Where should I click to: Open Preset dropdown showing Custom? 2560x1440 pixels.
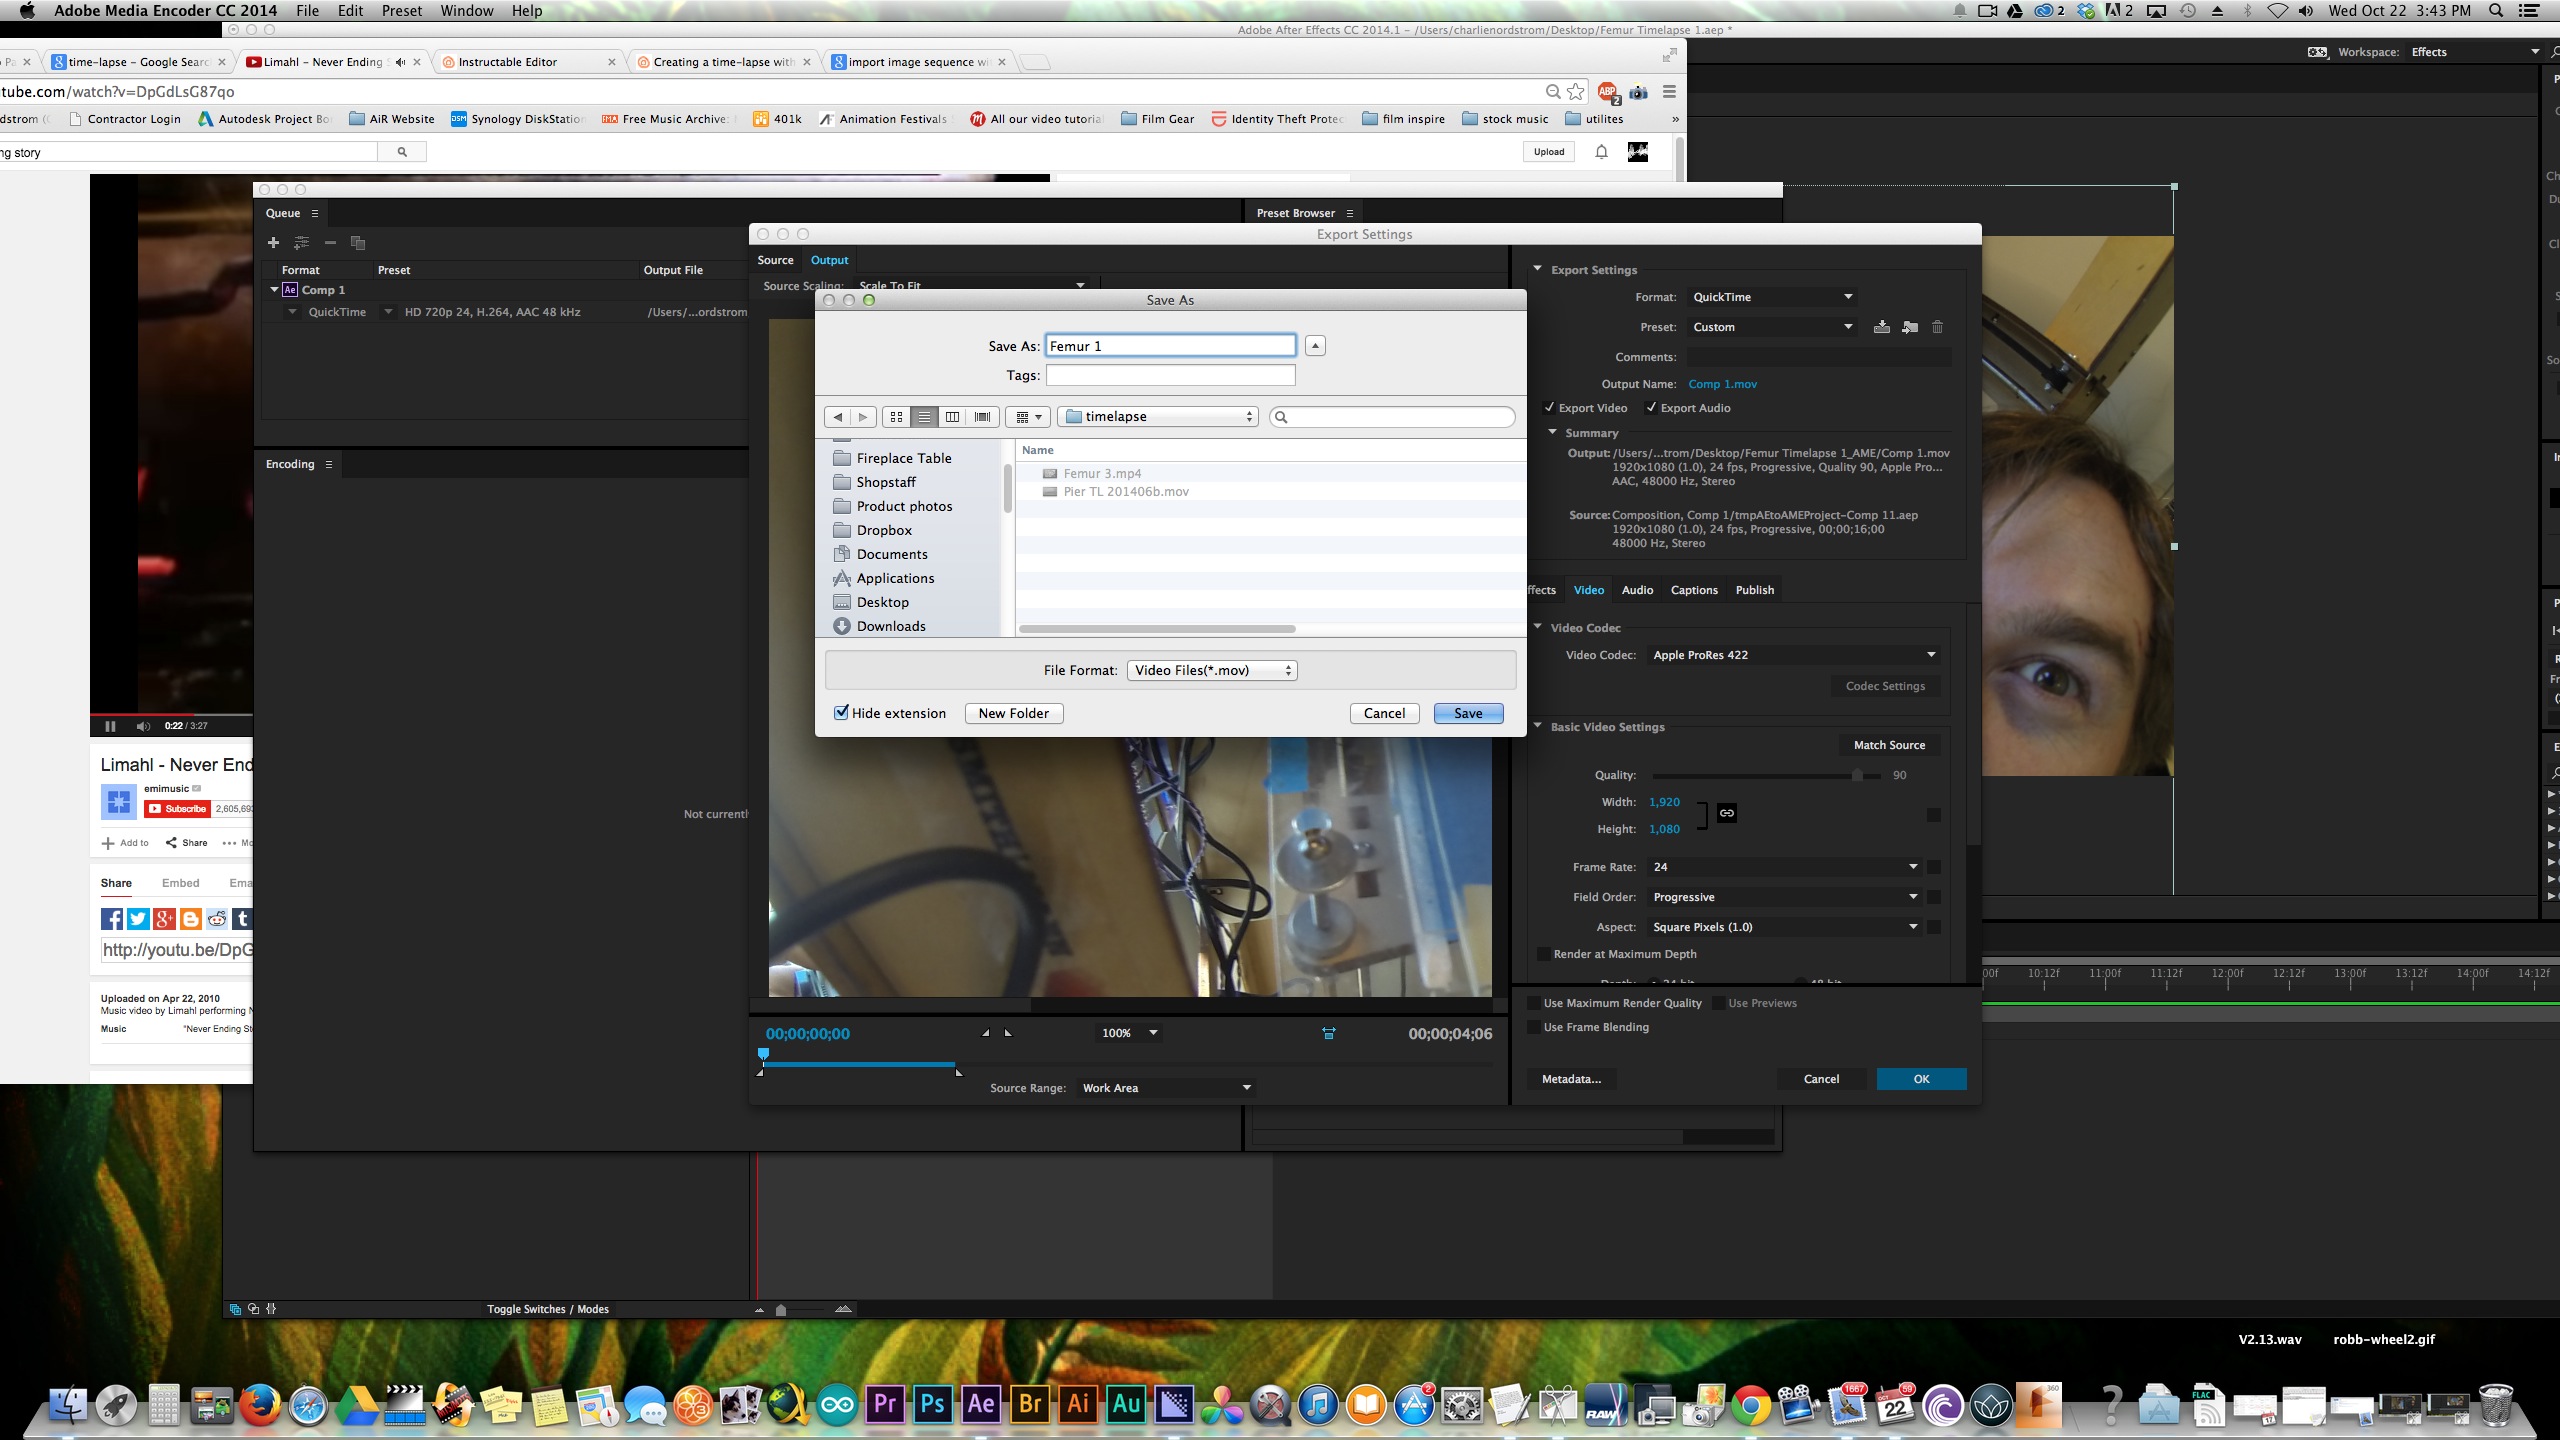pyautogui.click(x=1772, y=327)
